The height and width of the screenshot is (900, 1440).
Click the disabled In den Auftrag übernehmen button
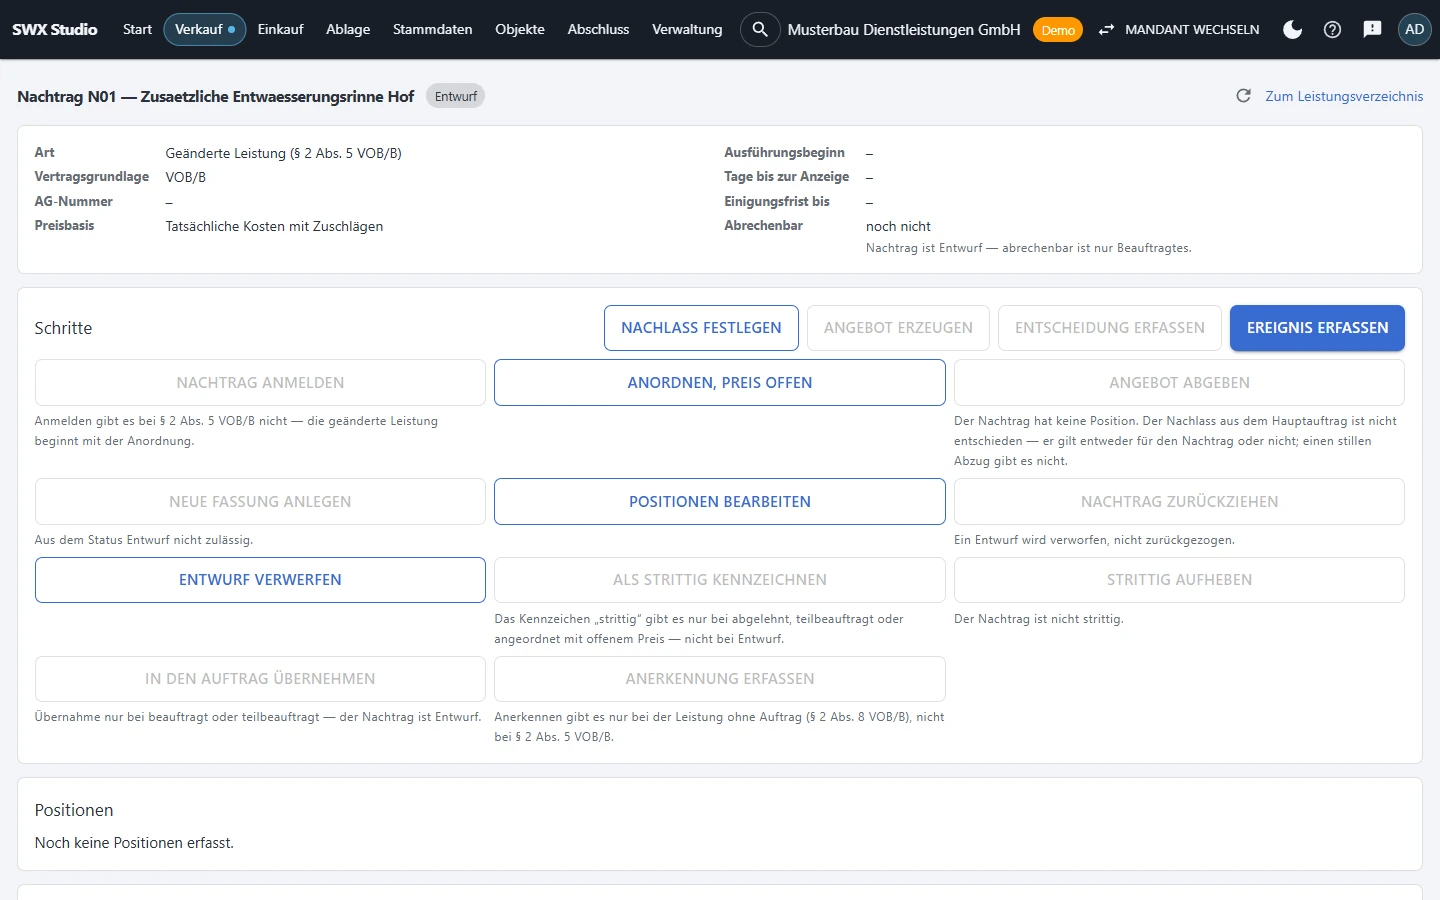260,679
